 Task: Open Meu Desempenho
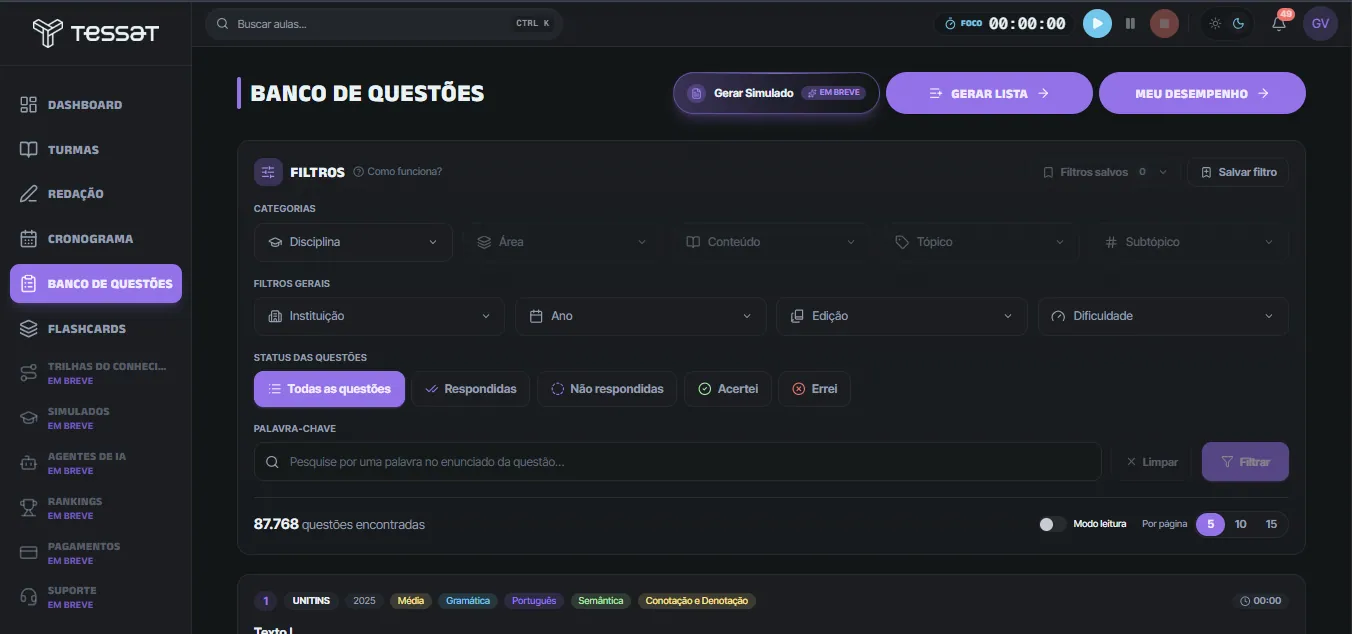(x=1202, y=93)
